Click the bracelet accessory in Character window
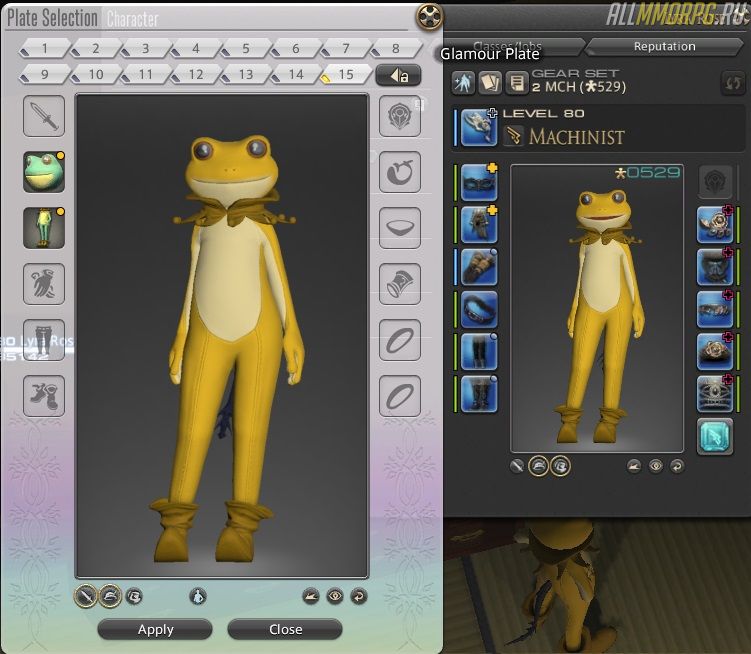 [715, 310]
